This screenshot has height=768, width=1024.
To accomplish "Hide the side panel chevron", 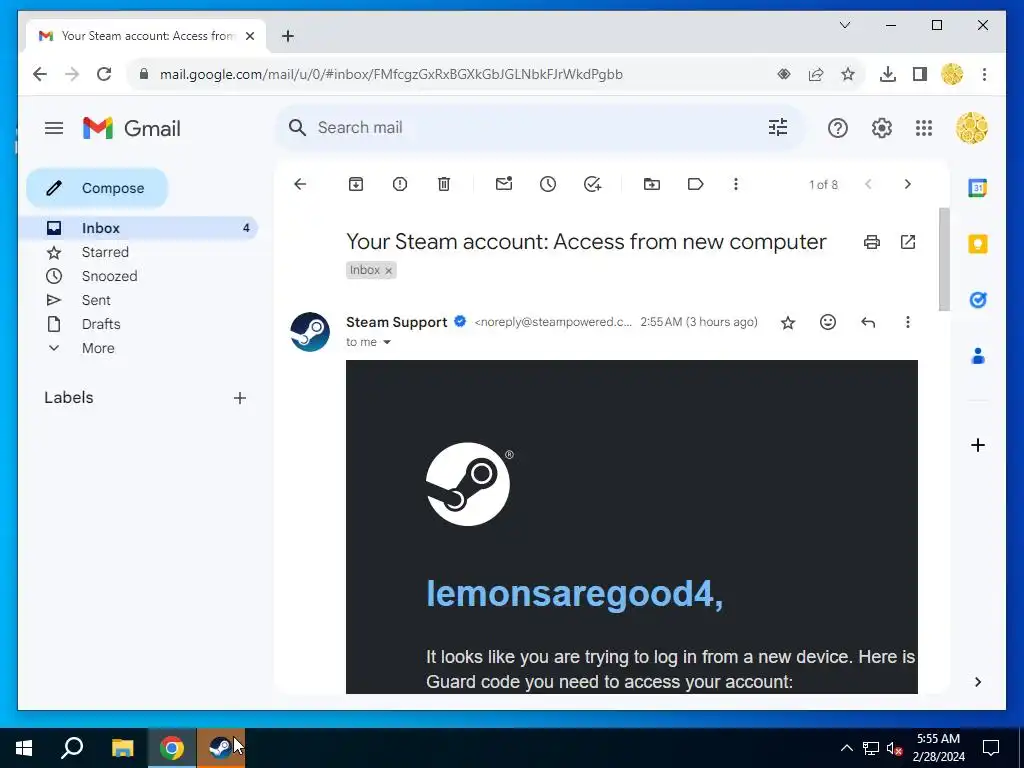I will [x=978, y=682].
